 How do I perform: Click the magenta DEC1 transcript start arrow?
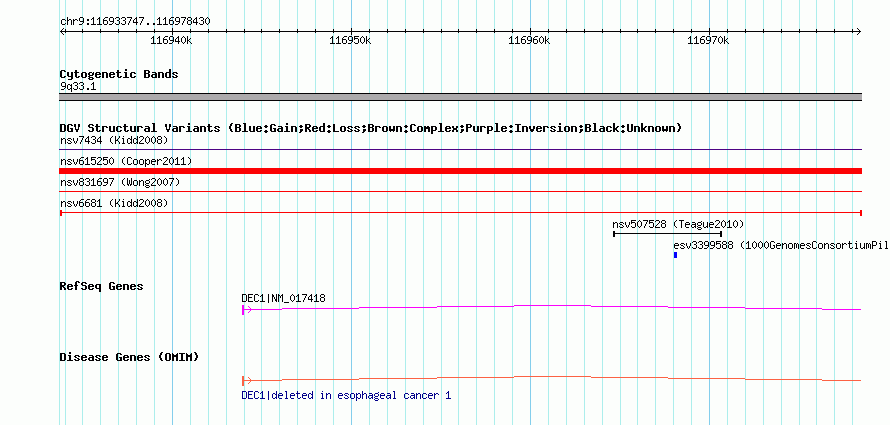pyautogui.click(x=246, y=310)
